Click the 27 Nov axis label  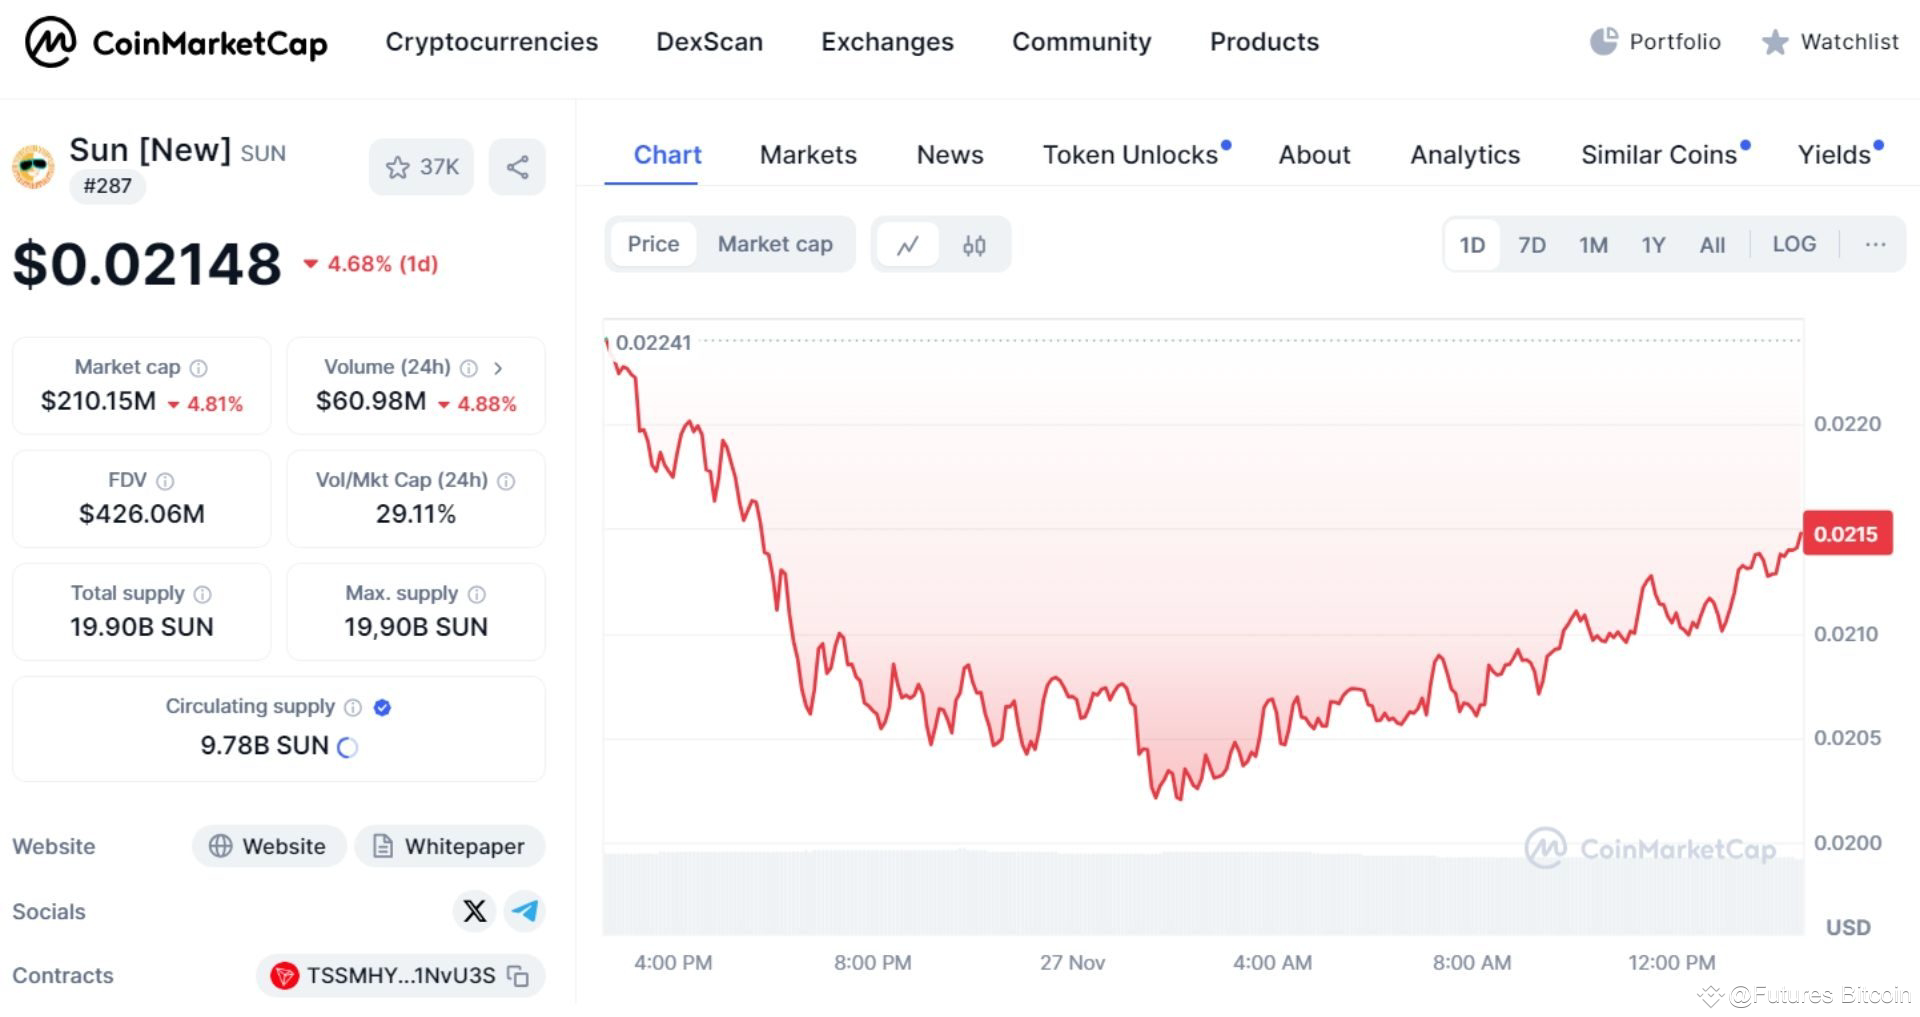pyautogui.click(x=1072, y=963)
